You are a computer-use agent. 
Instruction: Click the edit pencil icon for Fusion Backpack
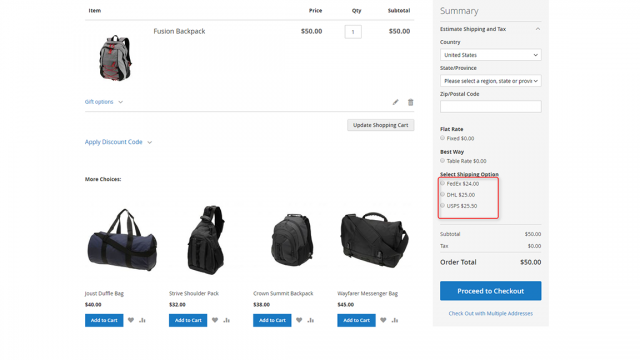(x=395, y=102)
